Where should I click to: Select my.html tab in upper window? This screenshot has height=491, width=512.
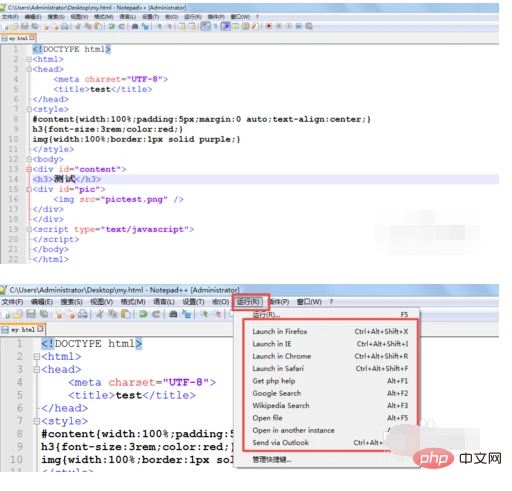[18, 38]
